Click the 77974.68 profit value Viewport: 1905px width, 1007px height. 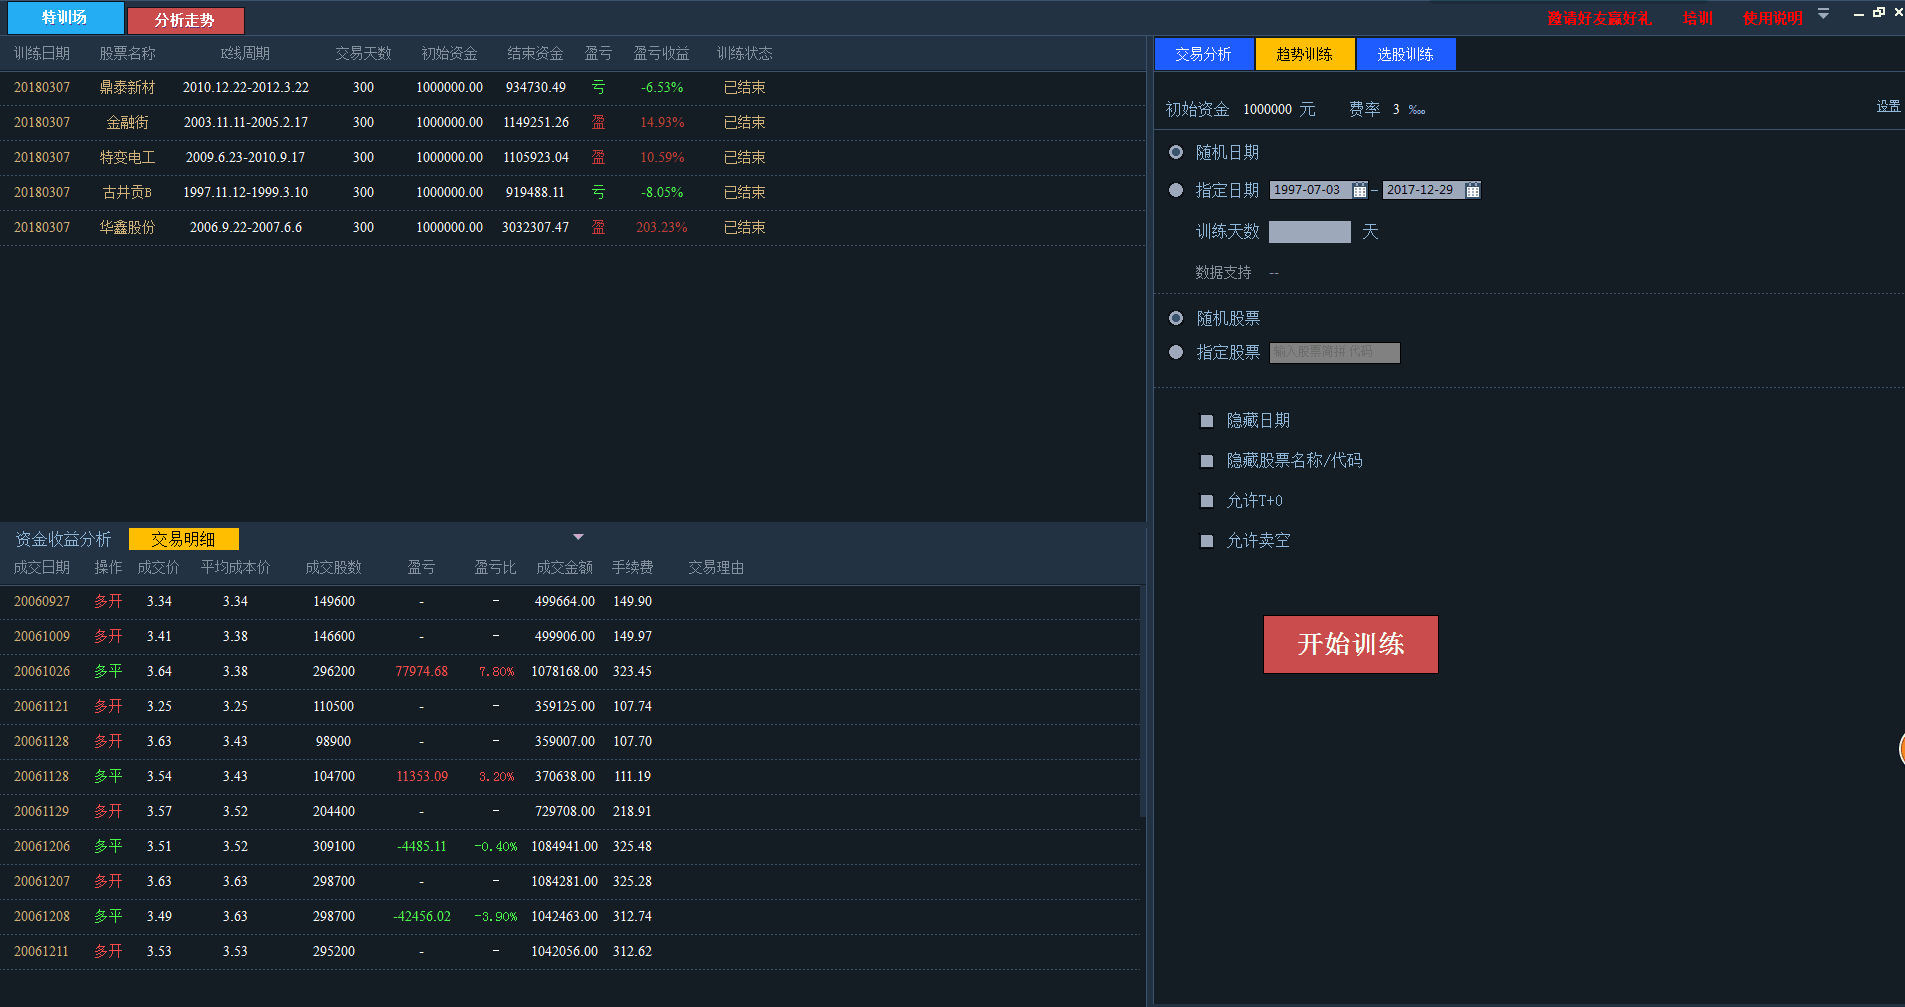[421, 672]
